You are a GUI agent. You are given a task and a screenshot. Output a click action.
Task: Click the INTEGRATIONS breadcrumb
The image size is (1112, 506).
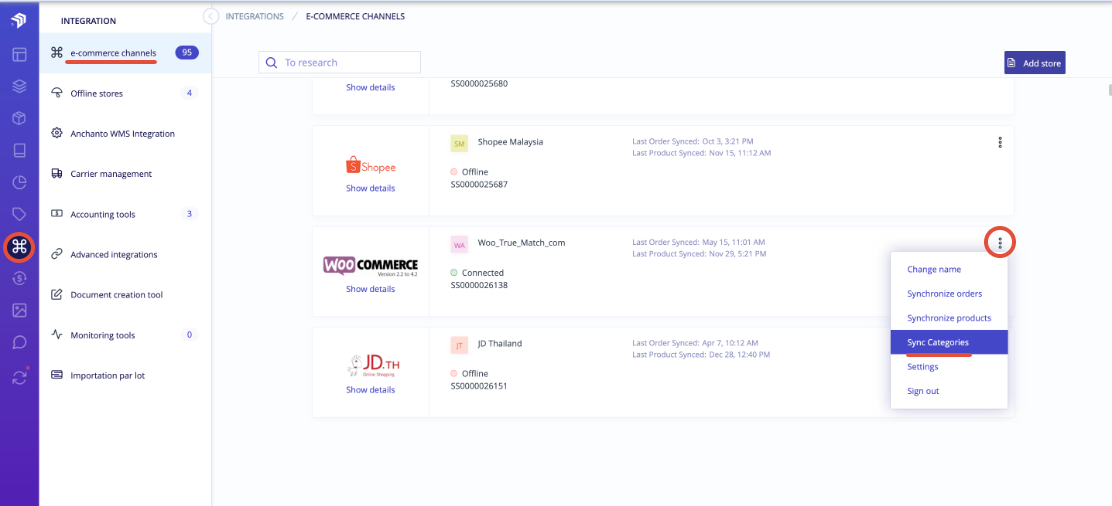255,16
